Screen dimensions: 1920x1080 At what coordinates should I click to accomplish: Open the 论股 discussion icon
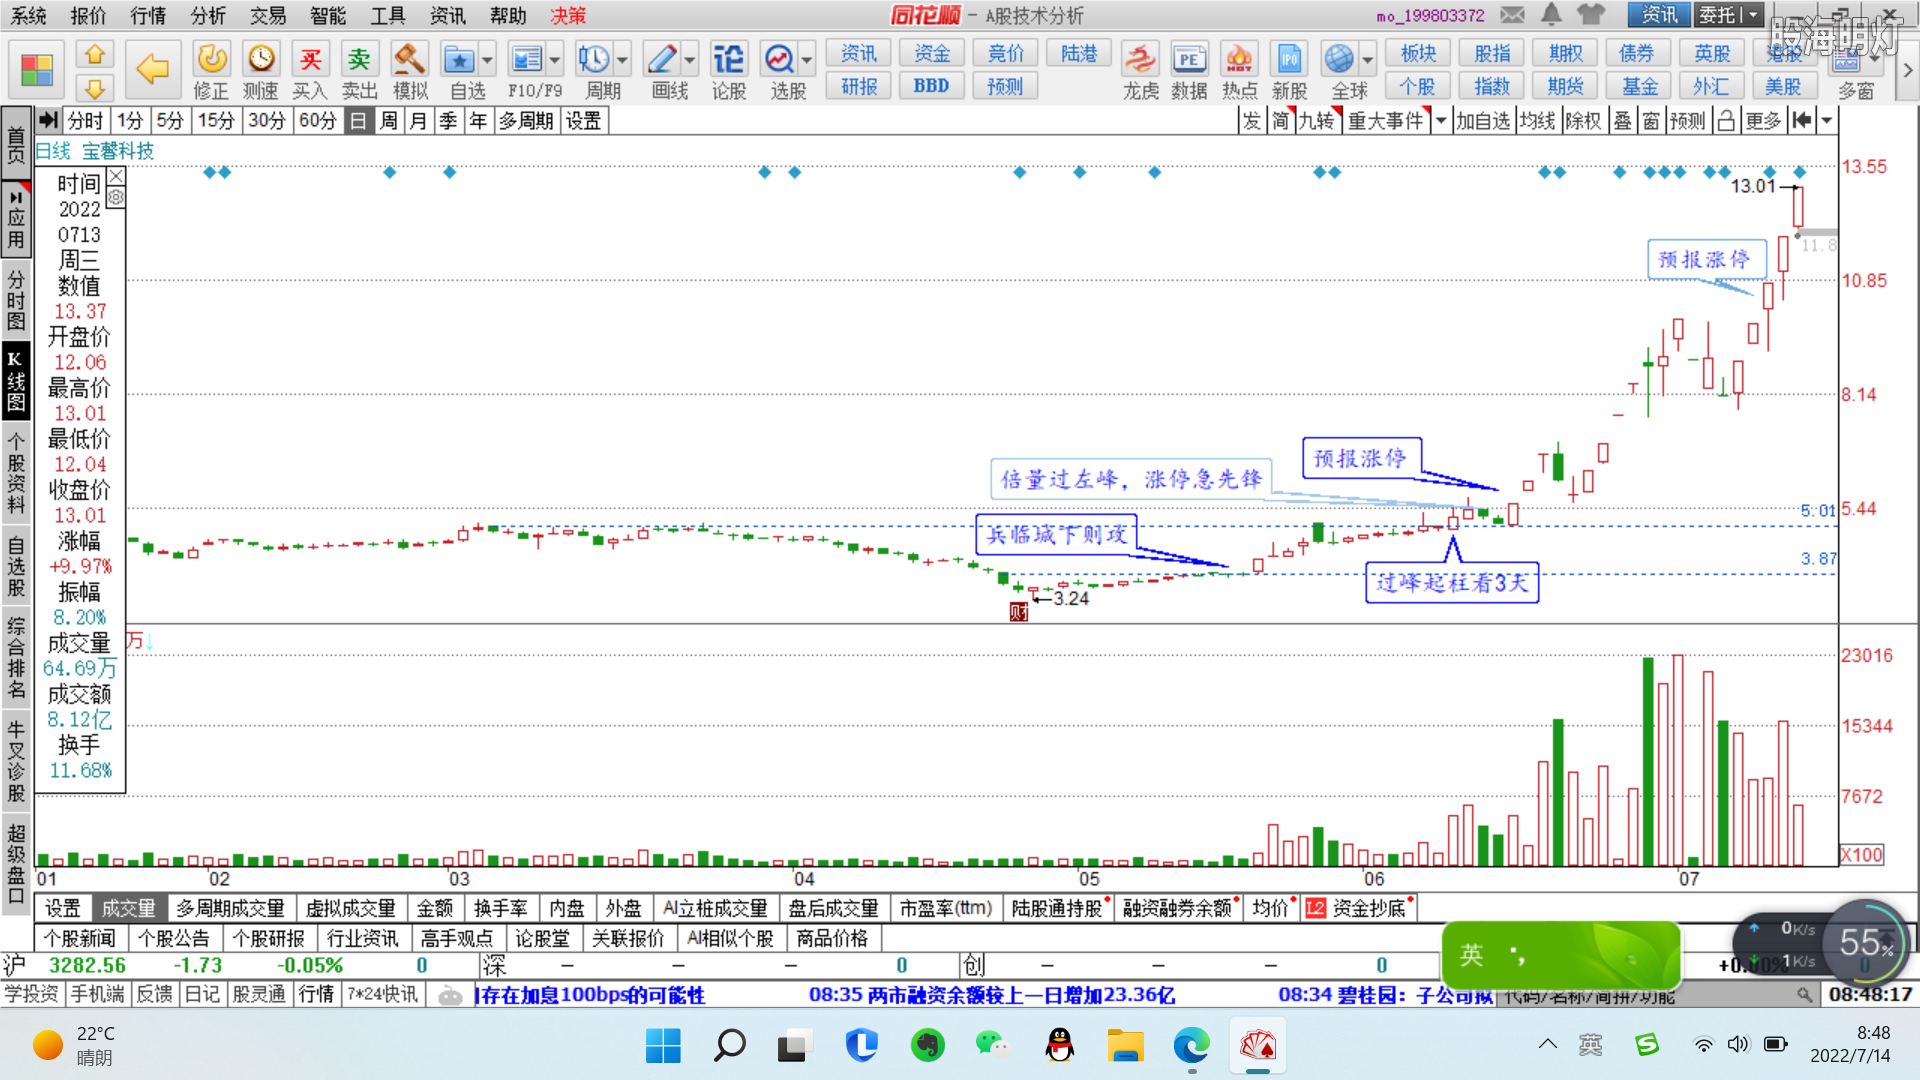pyautogui.click(x=728, y=60)
